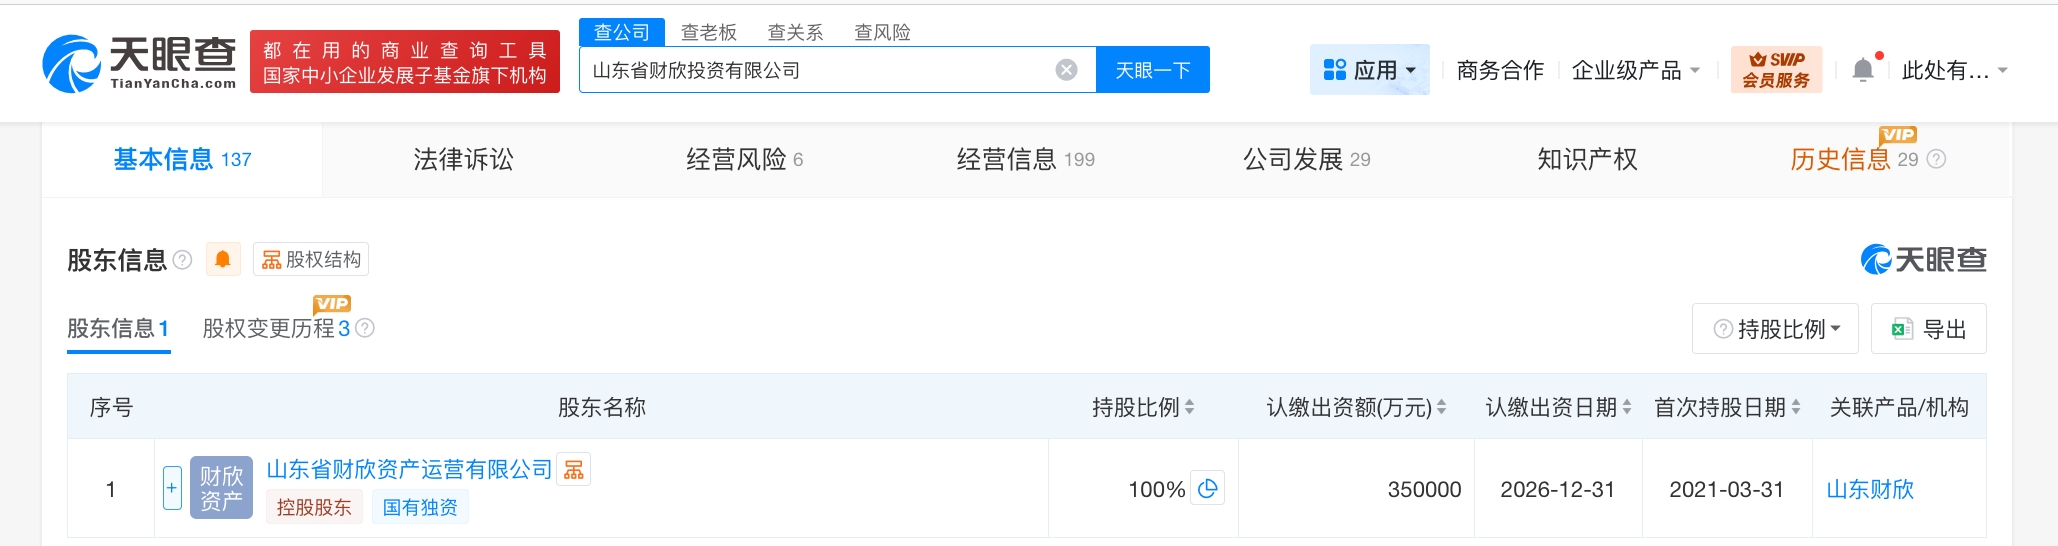
Task: Open the 山东财欣 related institution link
Action: click(1869, 489)
